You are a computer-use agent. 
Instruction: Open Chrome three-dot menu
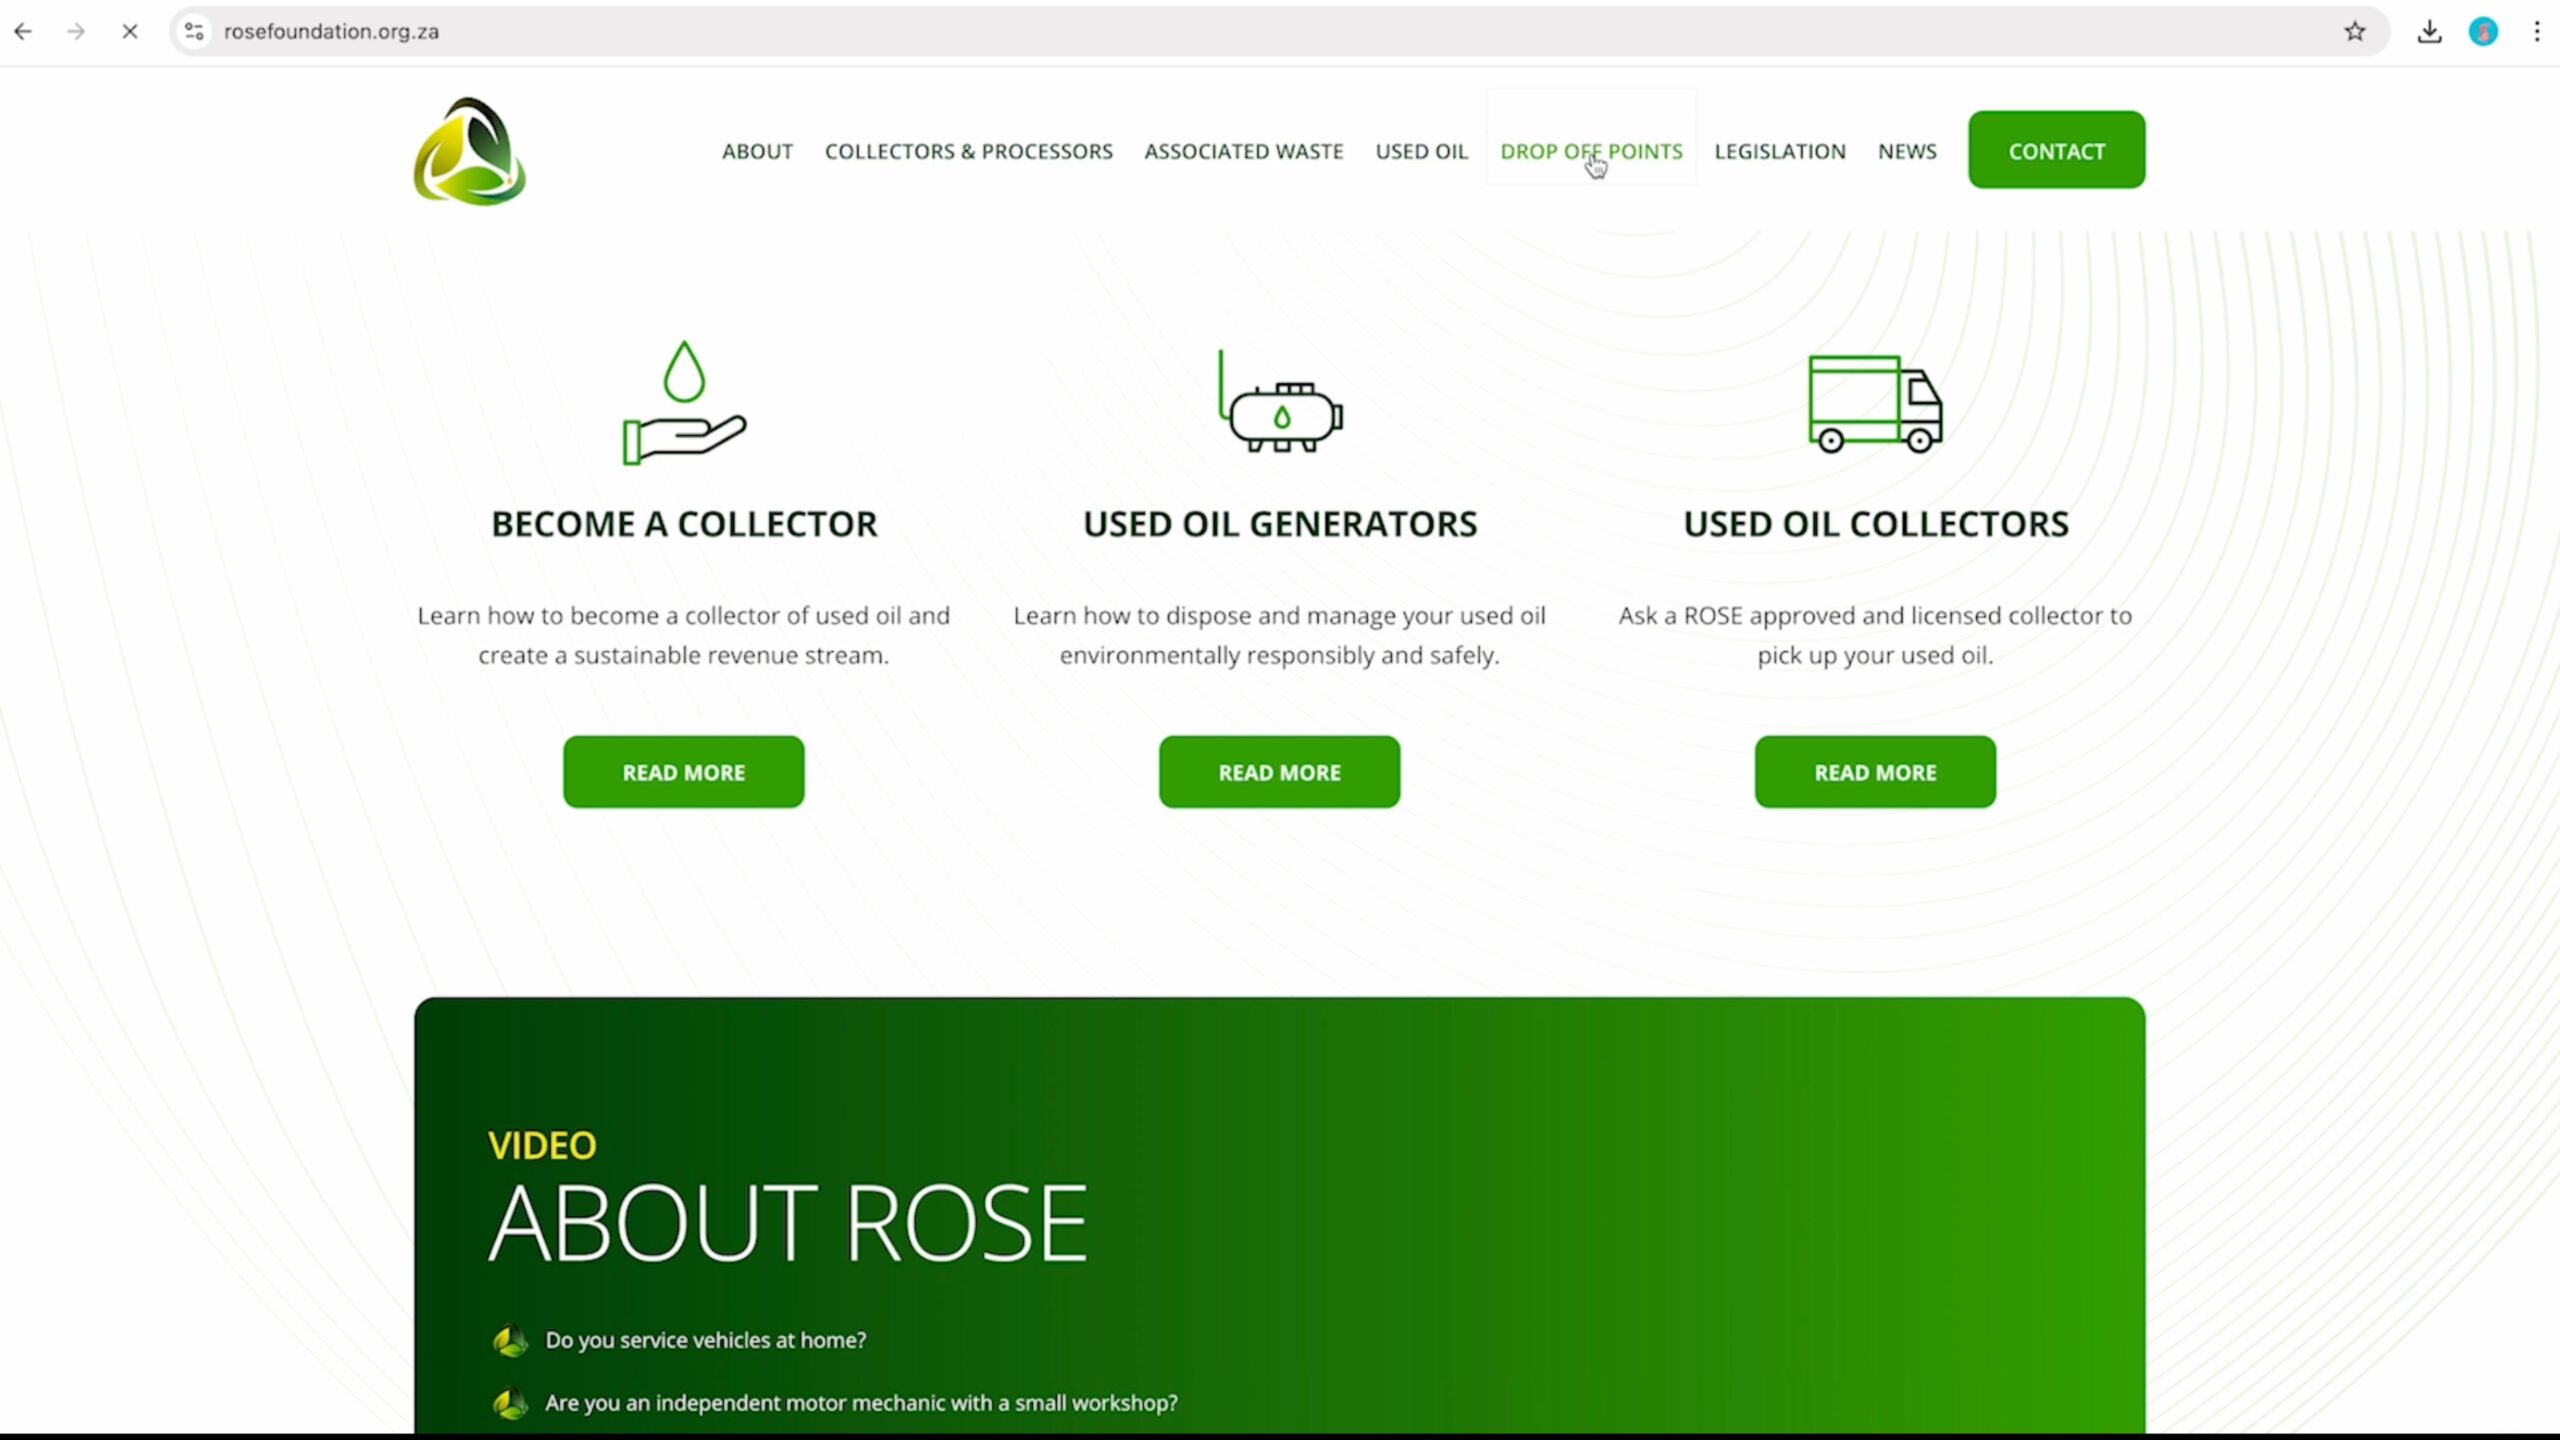click(x=2537, y=31)
